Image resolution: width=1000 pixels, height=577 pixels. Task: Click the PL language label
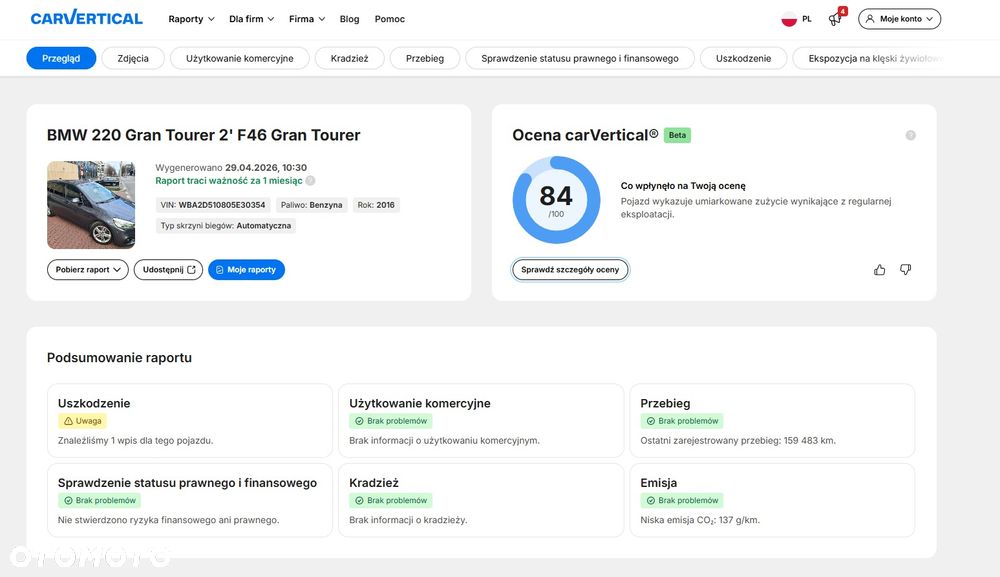pos(807,19)
